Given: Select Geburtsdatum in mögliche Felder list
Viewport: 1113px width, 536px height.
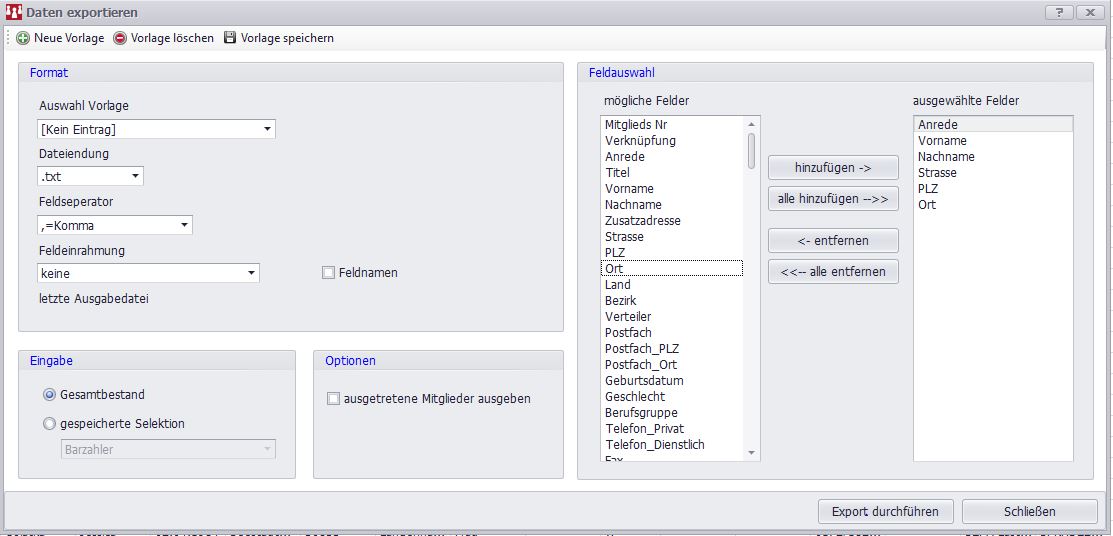Looking at the screenshot, I should tap(644, 381).
